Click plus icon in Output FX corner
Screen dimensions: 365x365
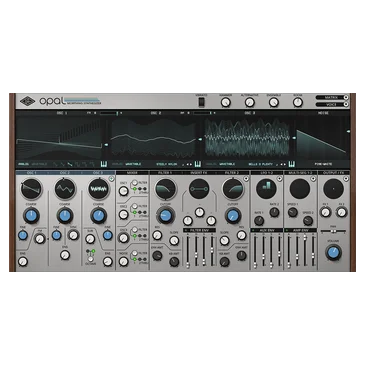coord(346,179)
